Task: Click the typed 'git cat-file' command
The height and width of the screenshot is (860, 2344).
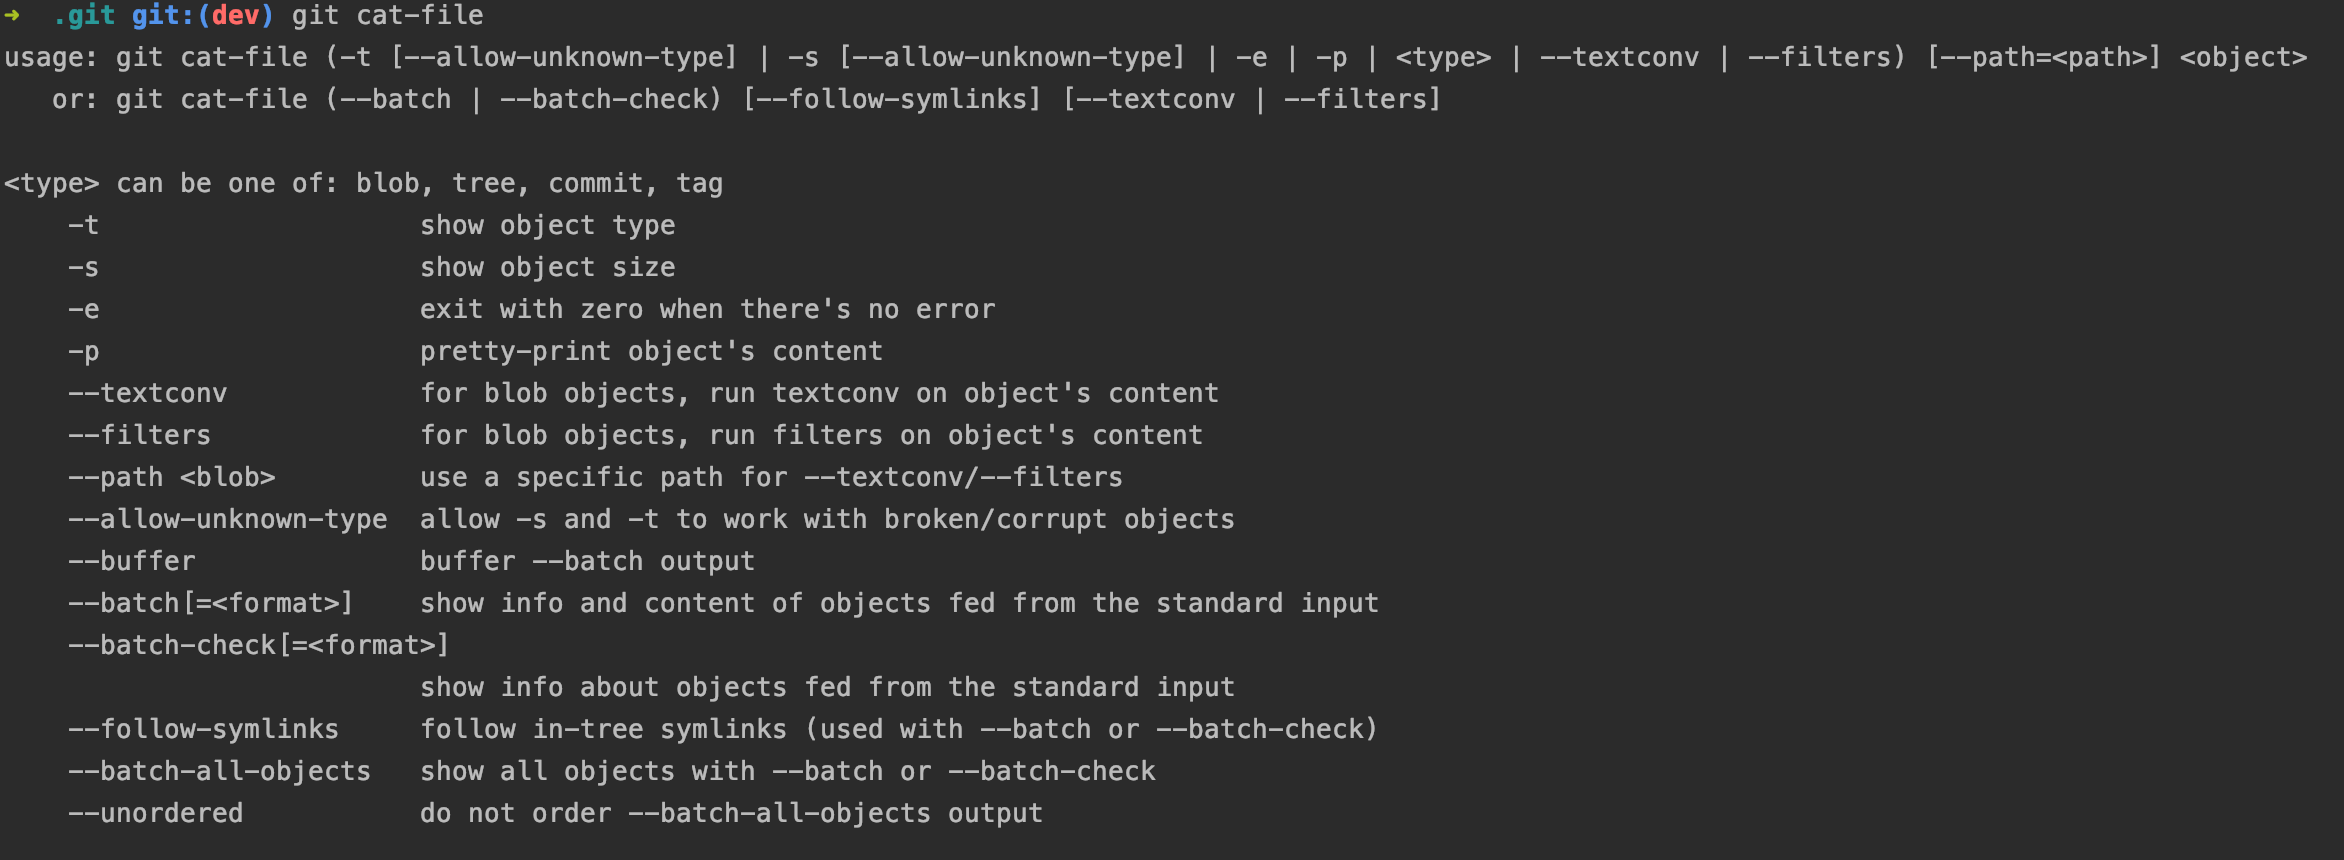Action: click(388, 15)
